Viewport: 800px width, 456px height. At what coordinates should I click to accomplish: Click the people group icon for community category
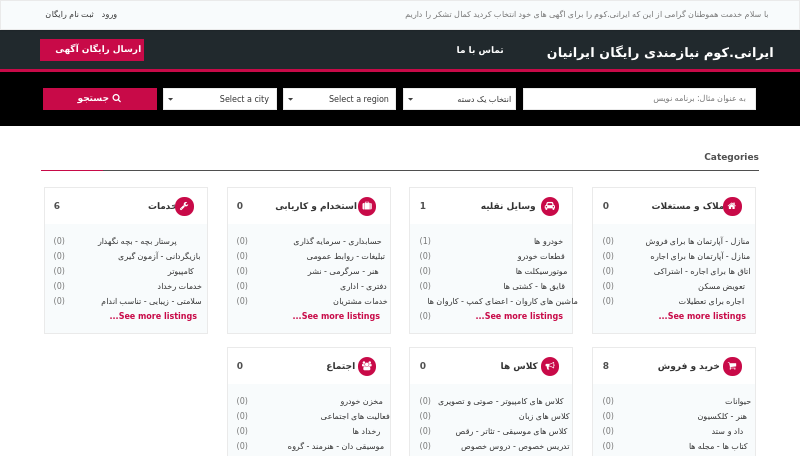point(367,366)
